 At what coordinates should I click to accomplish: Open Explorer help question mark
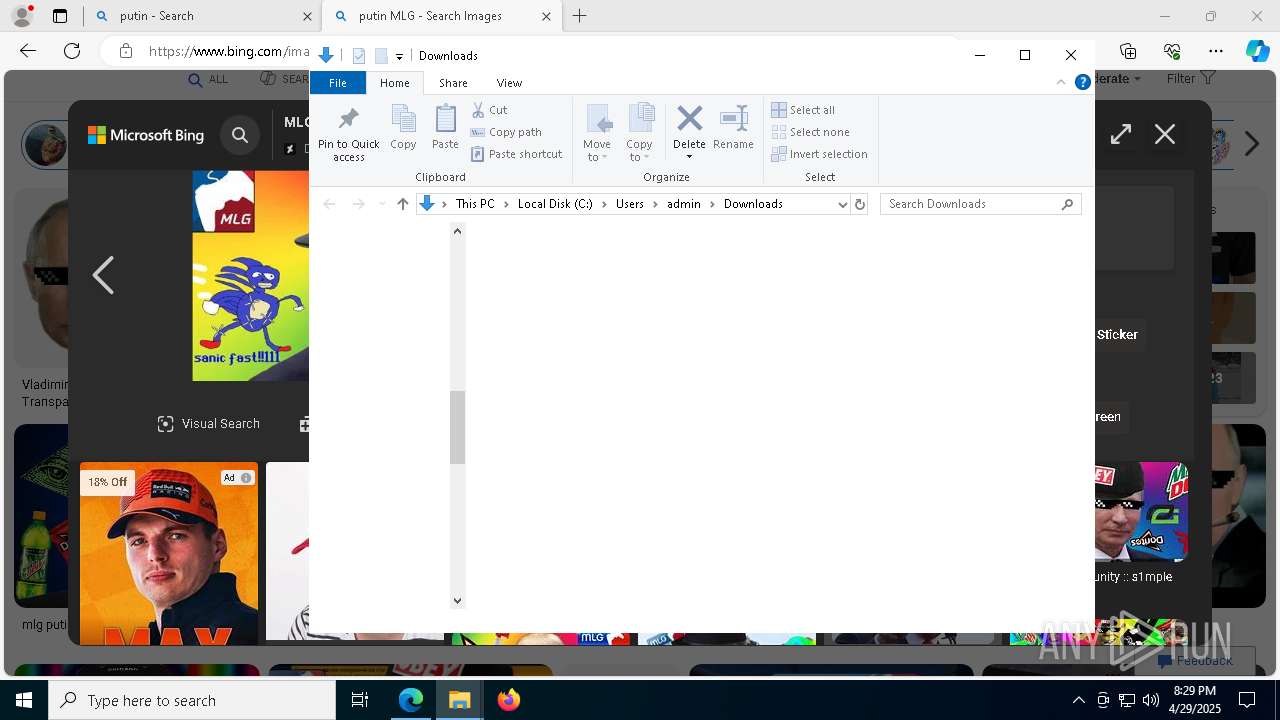click(x=1082, y=82)
